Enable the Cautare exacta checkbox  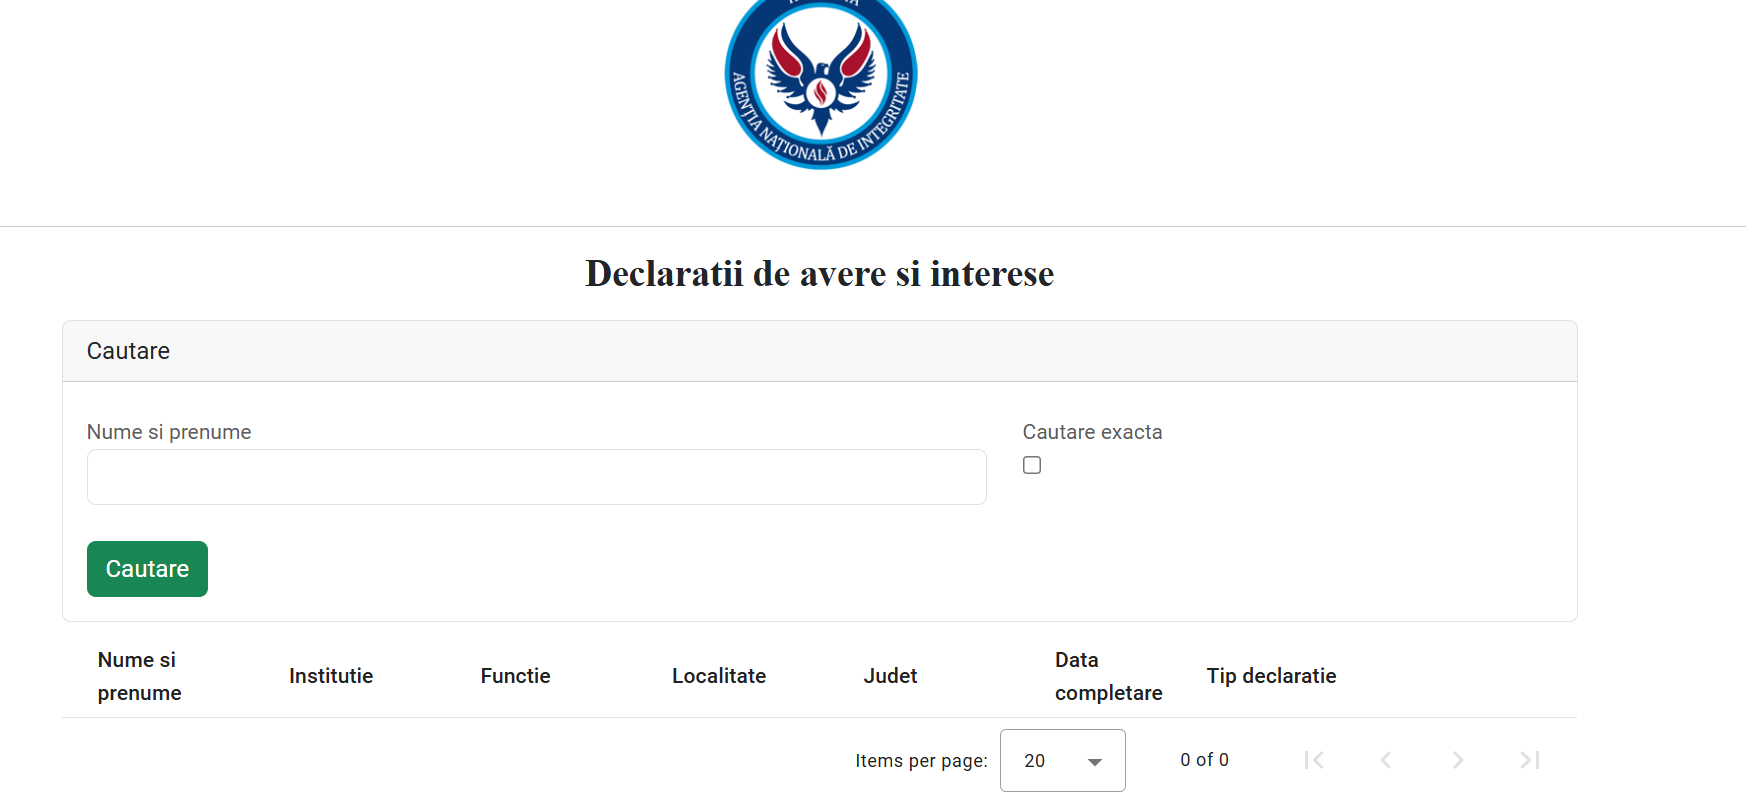coord(1032,465)
